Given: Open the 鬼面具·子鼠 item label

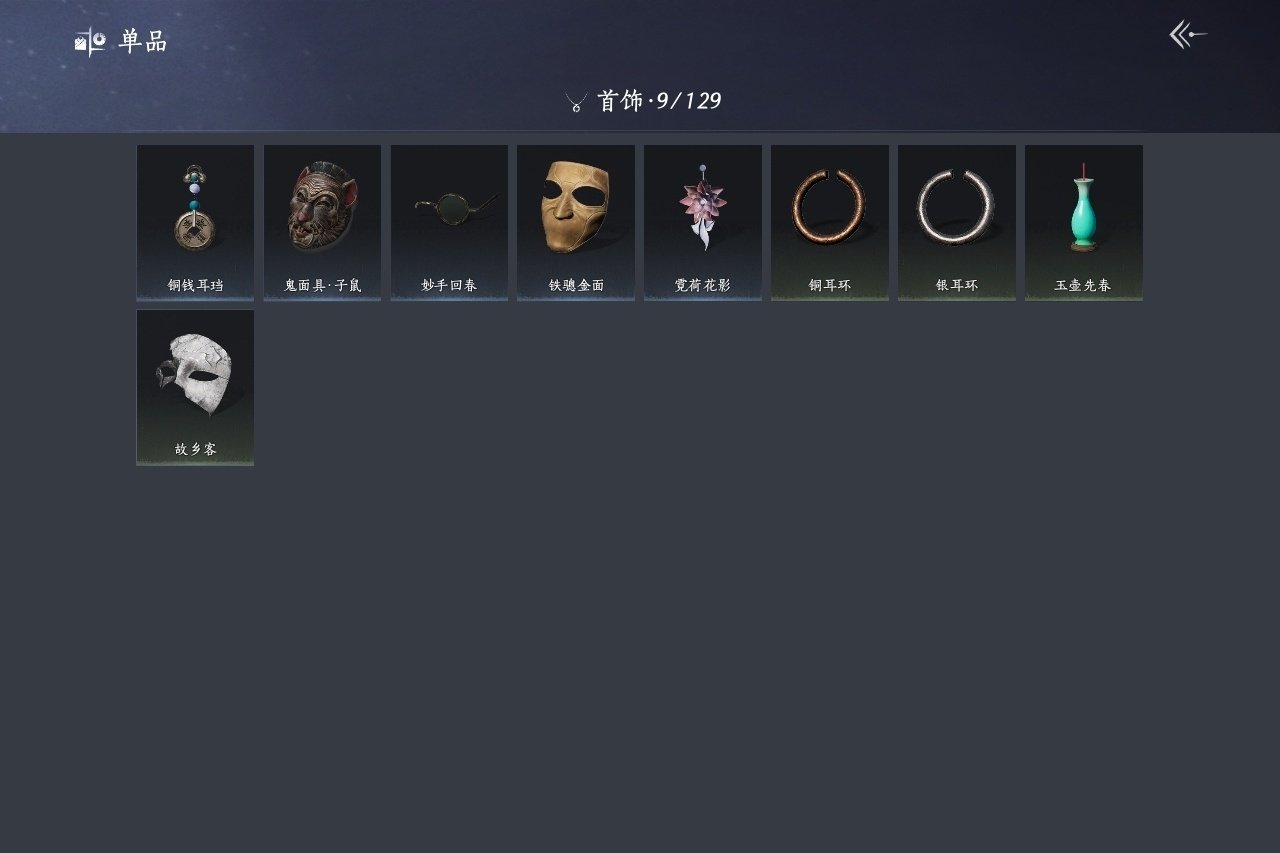Looking at the screenshot, I should click(322, 285).
